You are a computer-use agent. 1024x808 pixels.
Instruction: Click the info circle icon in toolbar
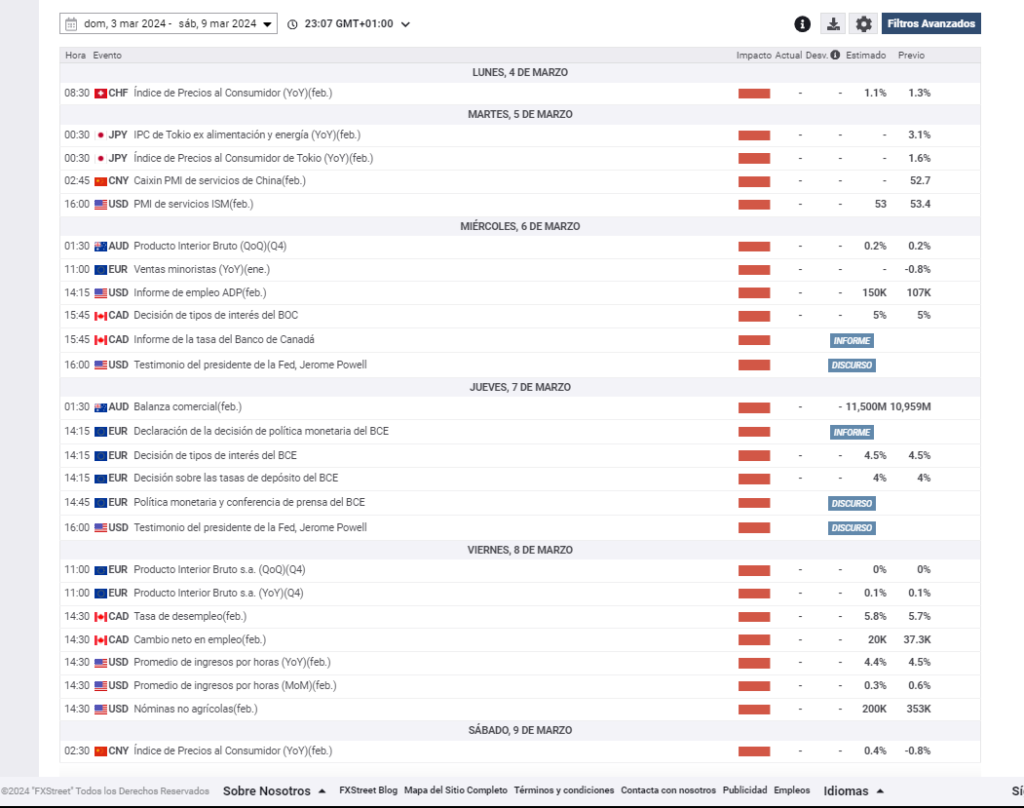[802, 24]
